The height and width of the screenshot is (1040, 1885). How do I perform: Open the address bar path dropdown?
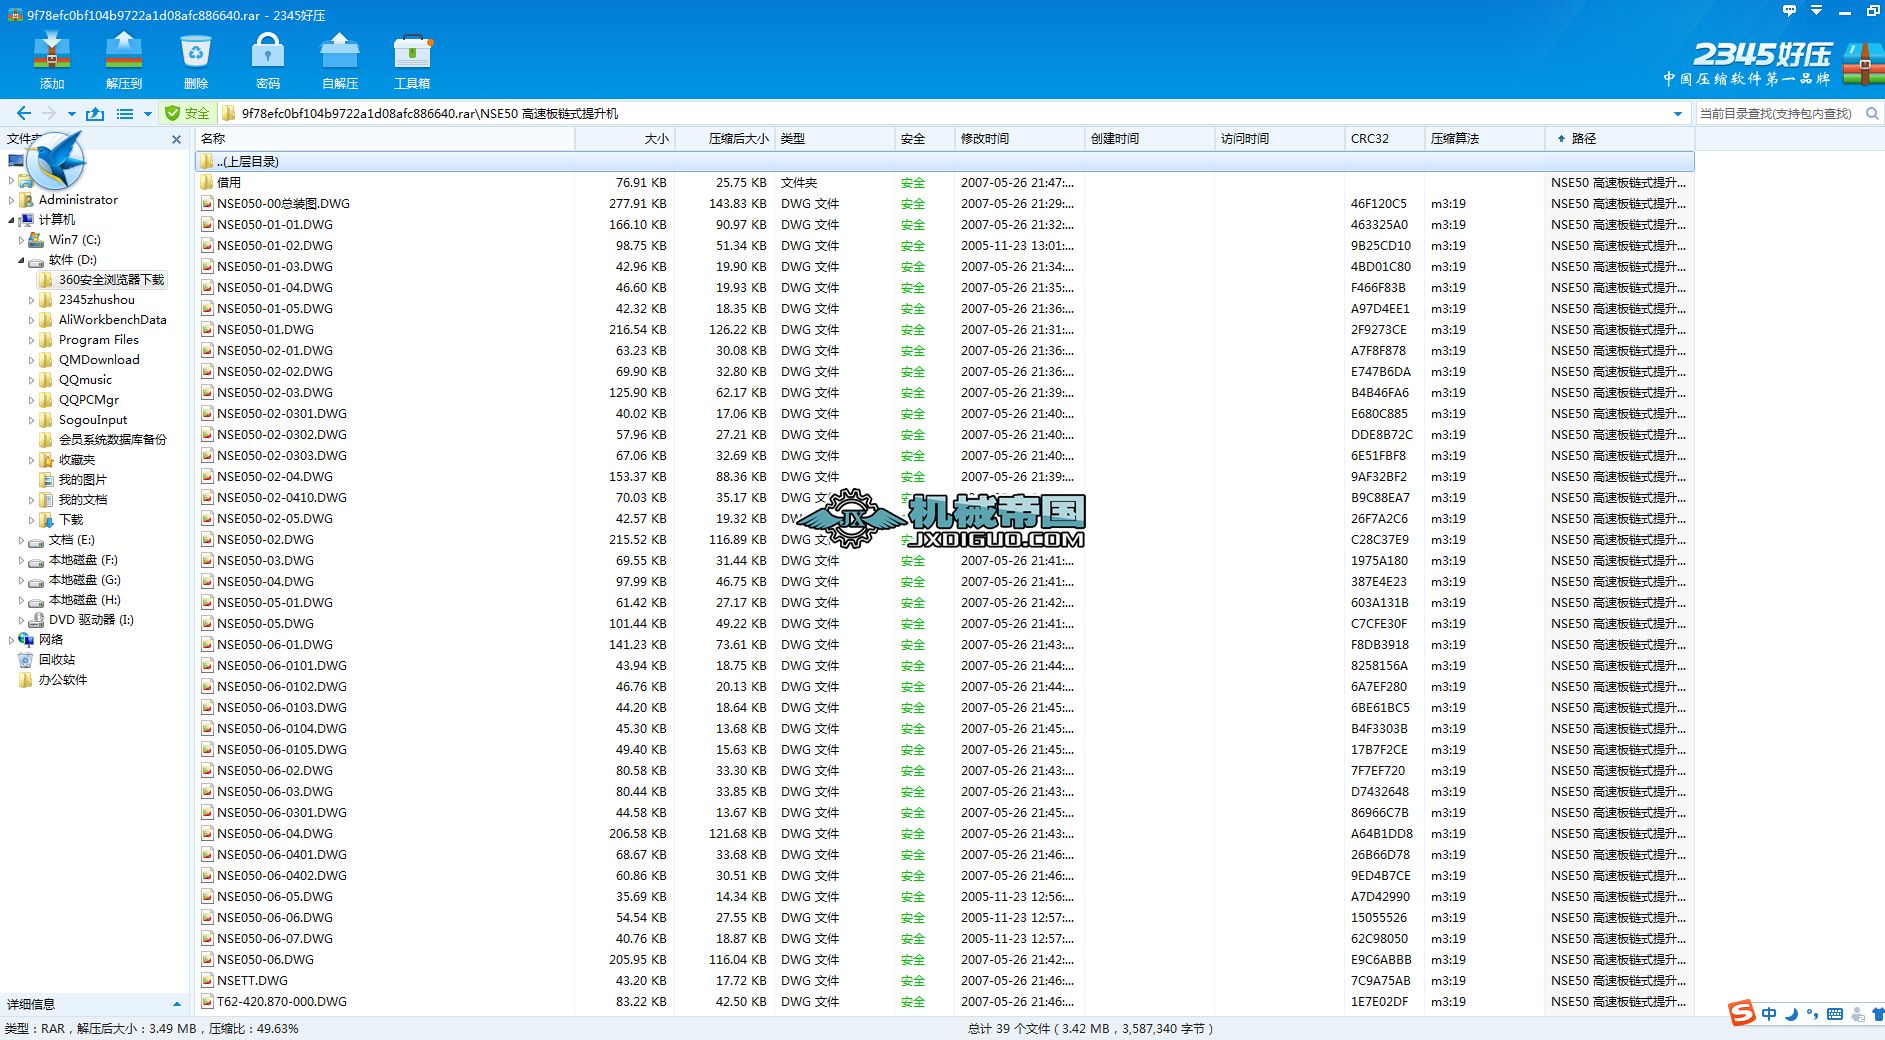pos(1678,113)
